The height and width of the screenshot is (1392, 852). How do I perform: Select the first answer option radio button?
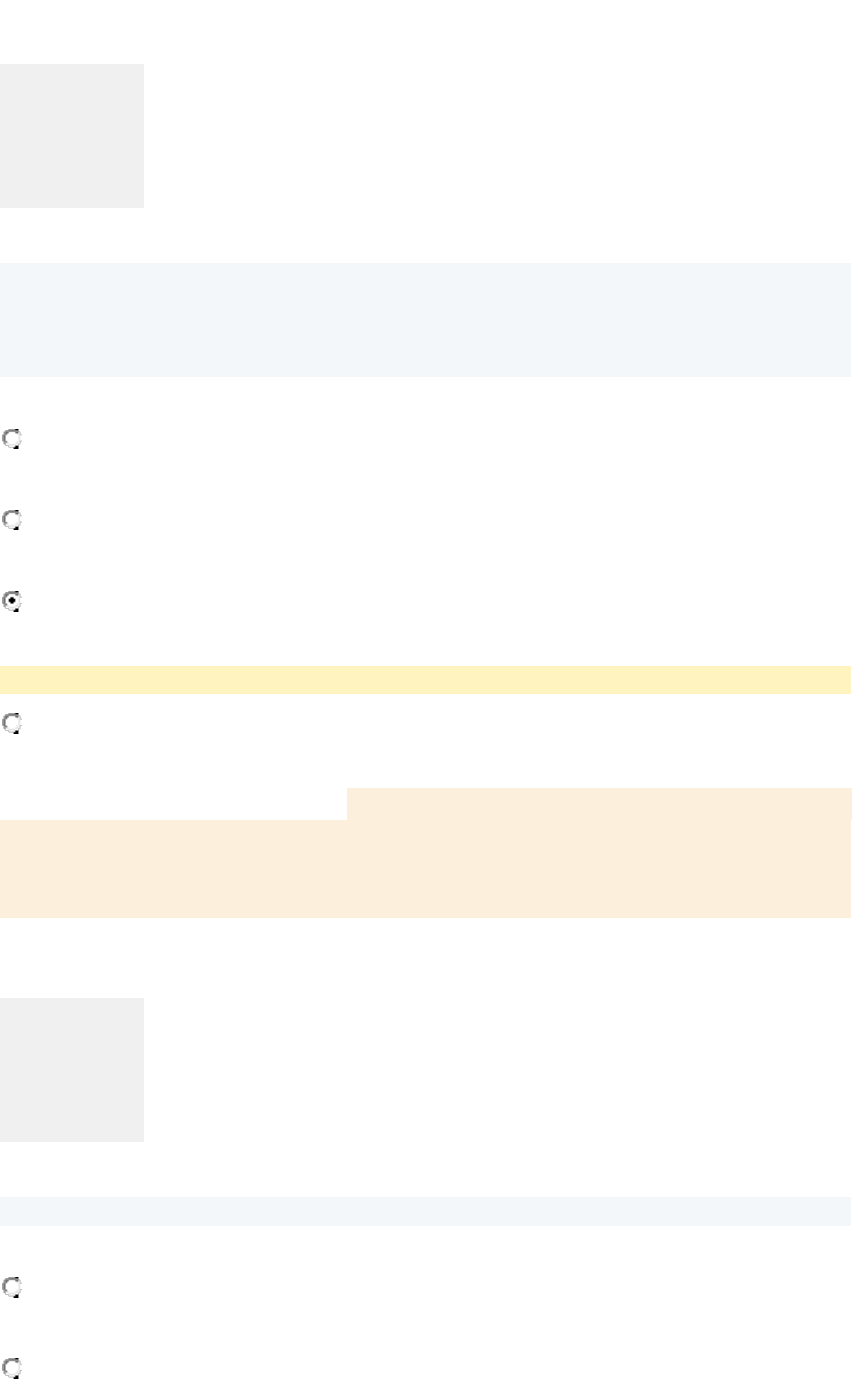click(x=12, y=439)
